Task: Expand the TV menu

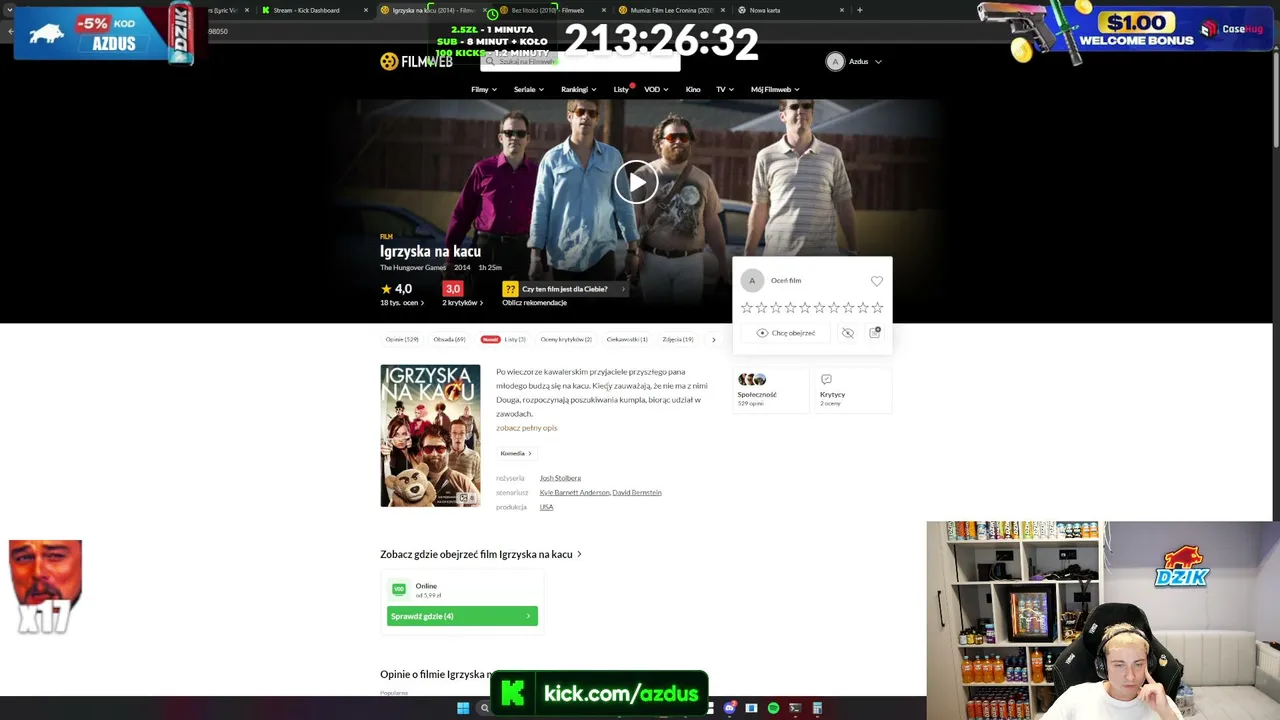Action: coord(725,90)
